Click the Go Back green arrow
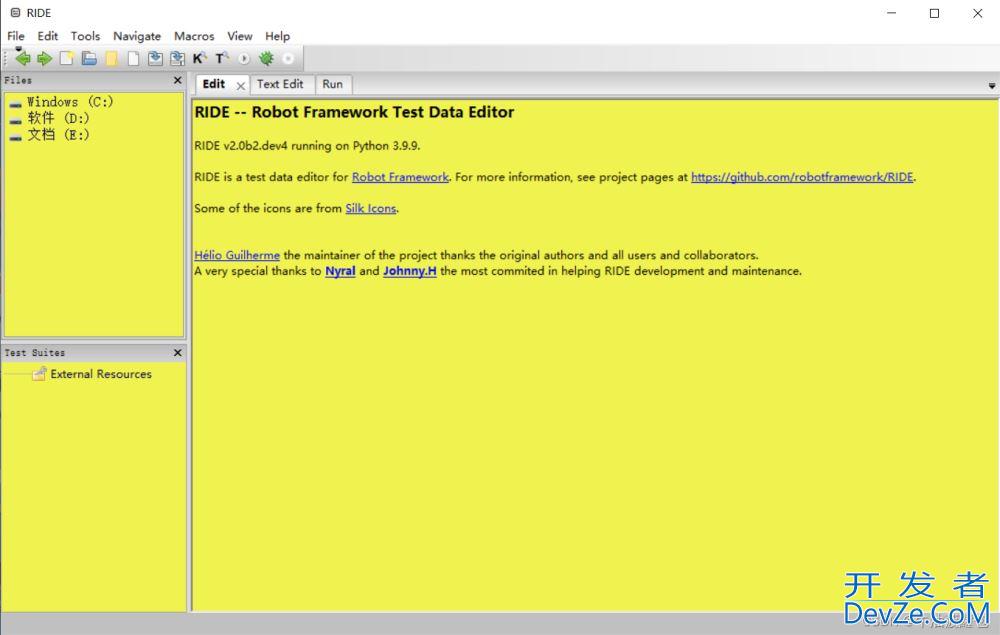The height and width of the screenshot is (635, 1000). [x=23, y=59]
